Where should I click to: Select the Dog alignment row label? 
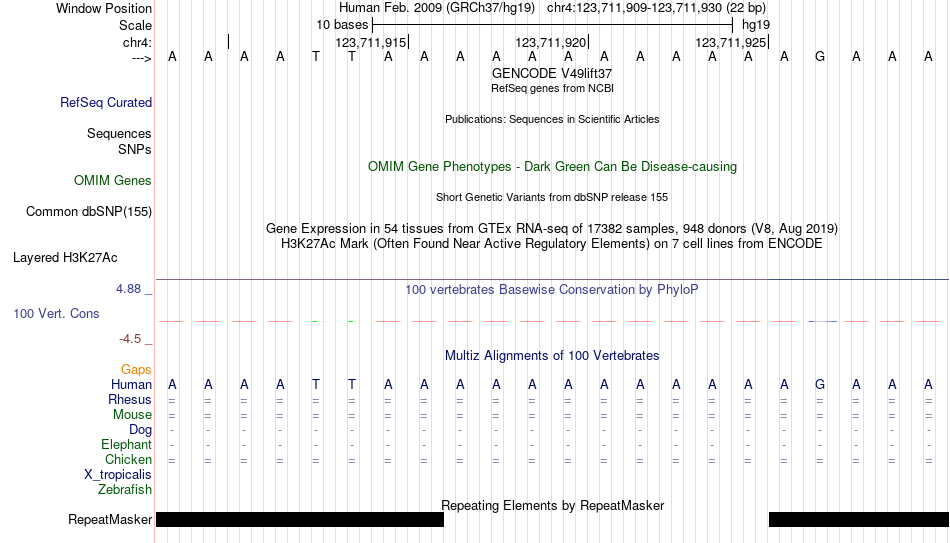[x=141, y=430]
